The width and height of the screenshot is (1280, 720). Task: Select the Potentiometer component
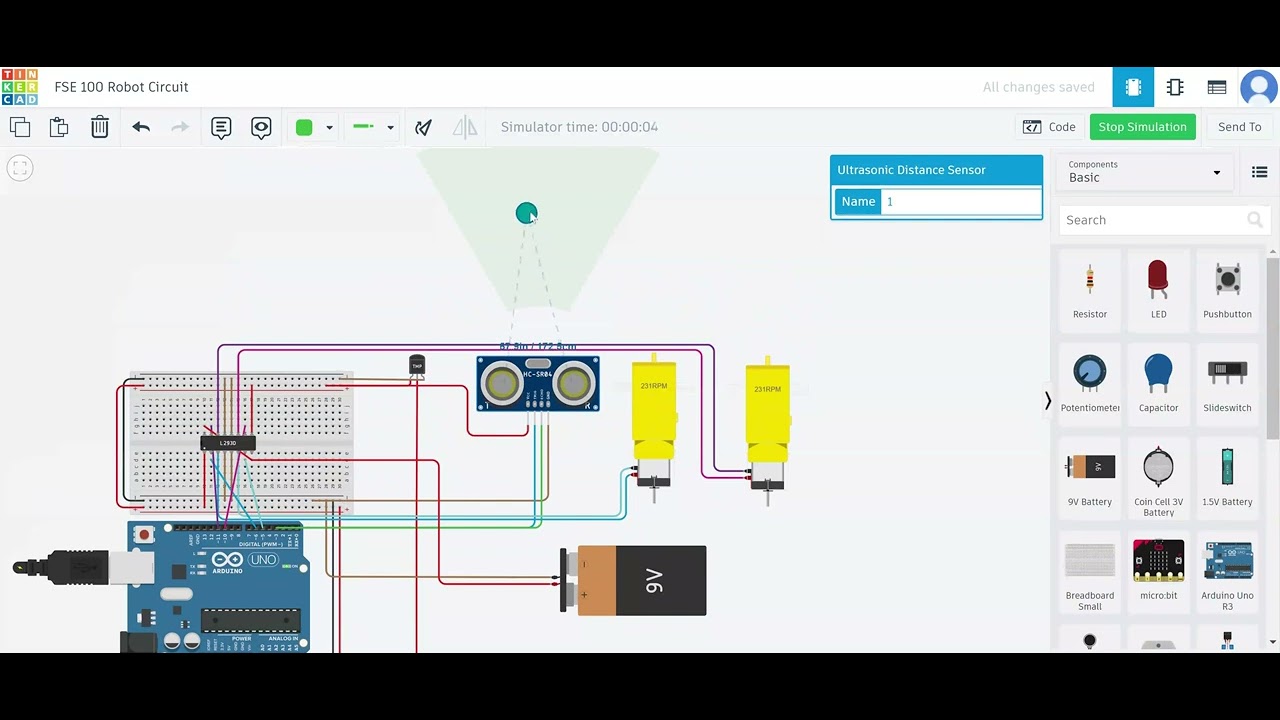point(1090,383)
